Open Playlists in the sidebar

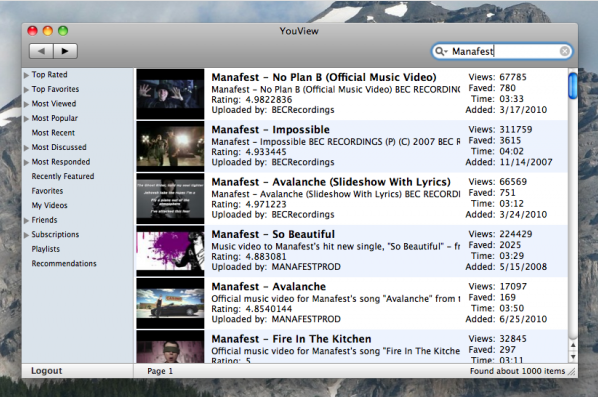(x=45, y=249)
